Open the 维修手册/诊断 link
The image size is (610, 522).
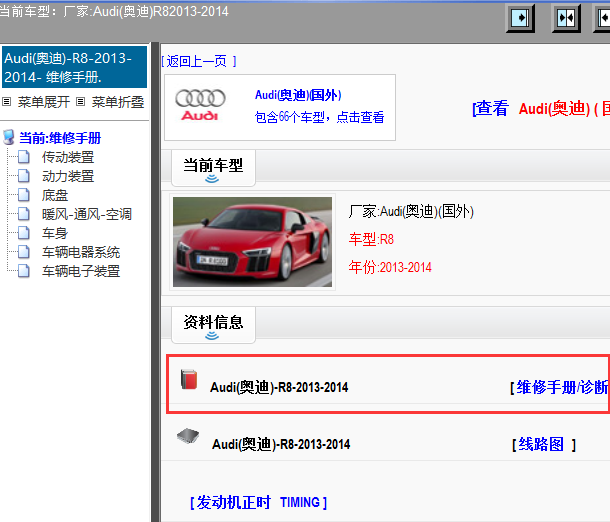[559, 387]
